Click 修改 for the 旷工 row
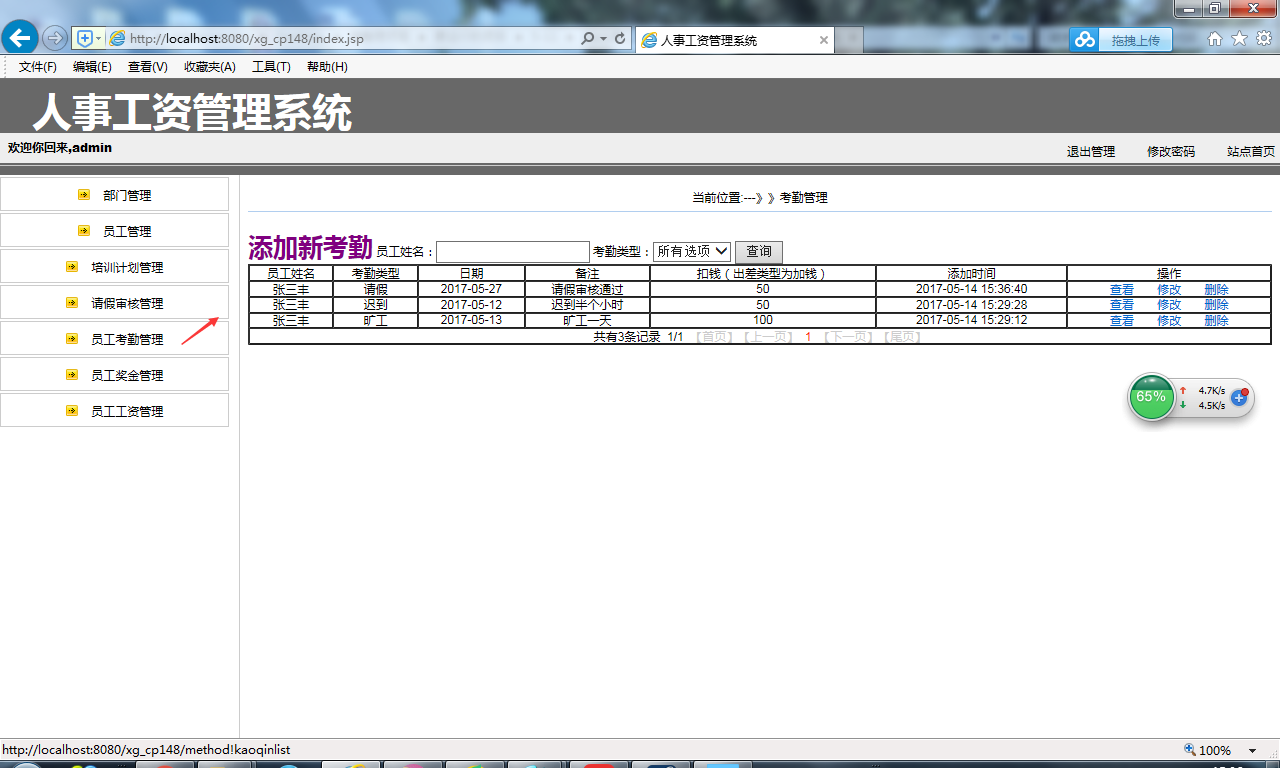 pos(1169,321)
